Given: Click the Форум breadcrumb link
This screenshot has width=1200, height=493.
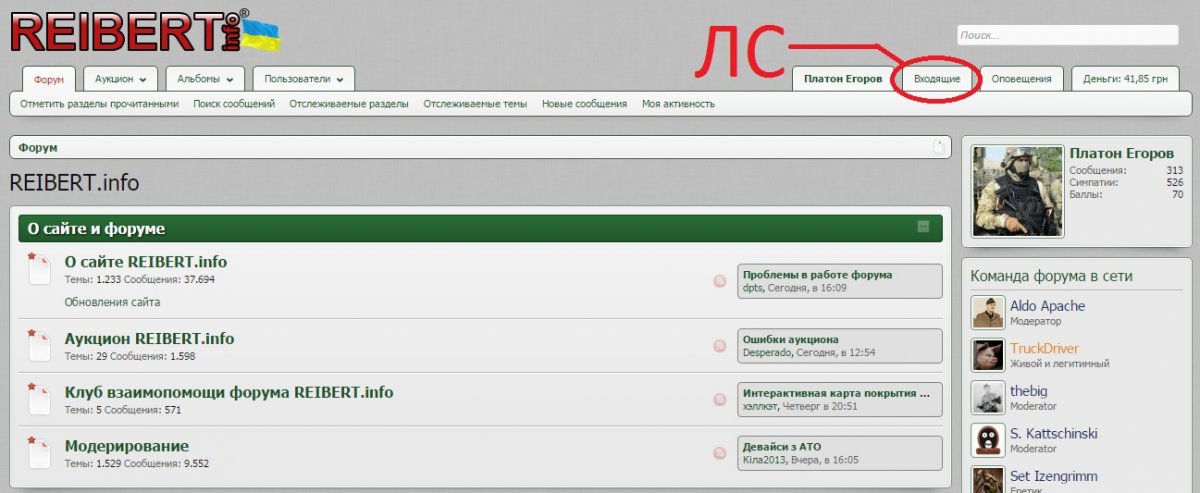Looking at the screenshot, I should coord(38,147).
